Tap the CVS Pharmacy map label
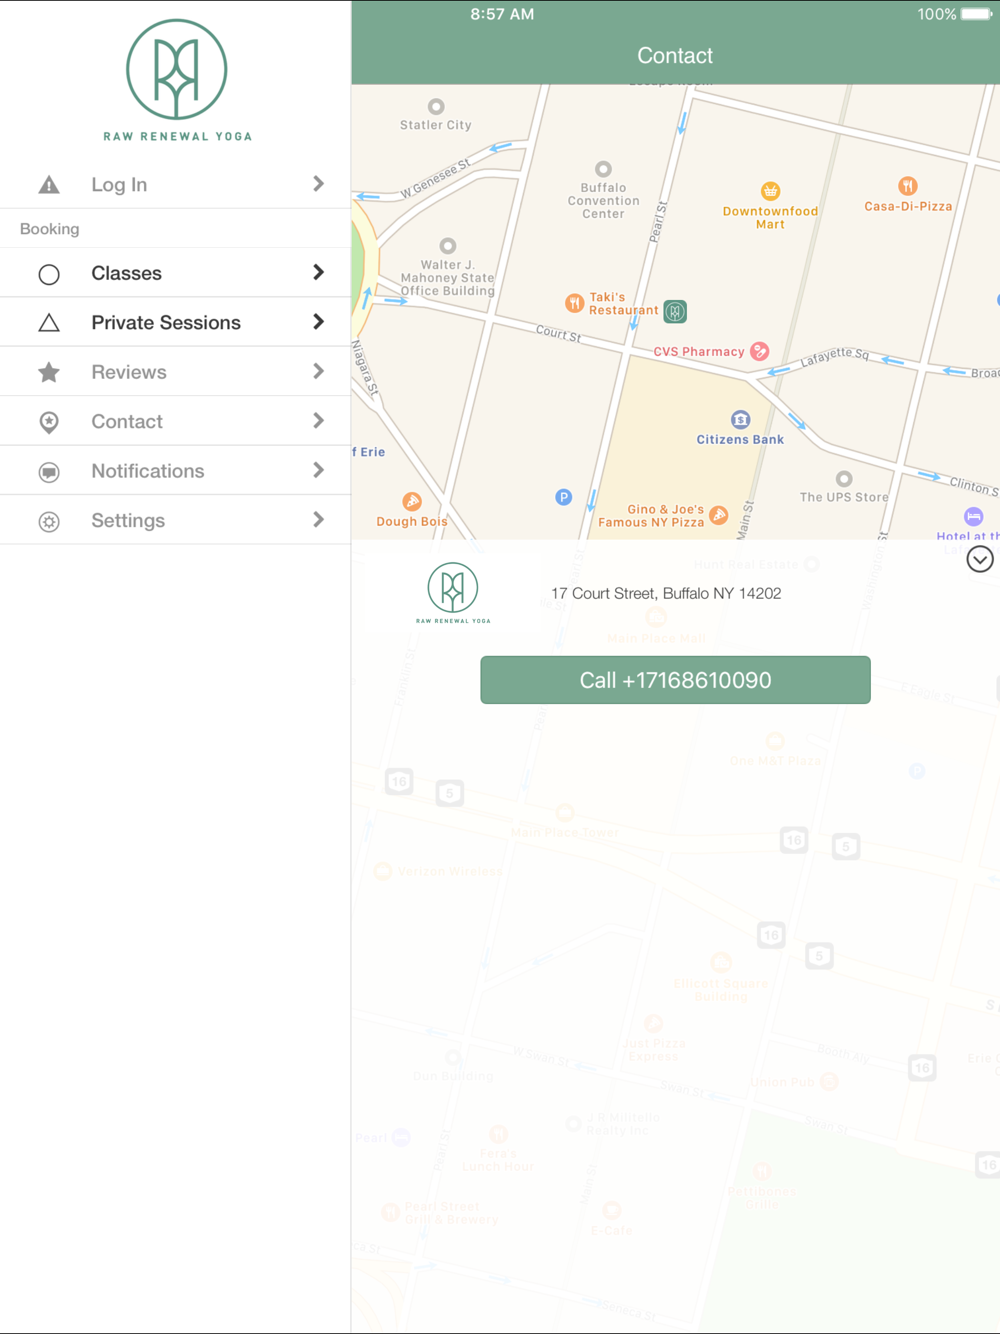Viewport: 1000px width, 1334px height. click(699, 352)
